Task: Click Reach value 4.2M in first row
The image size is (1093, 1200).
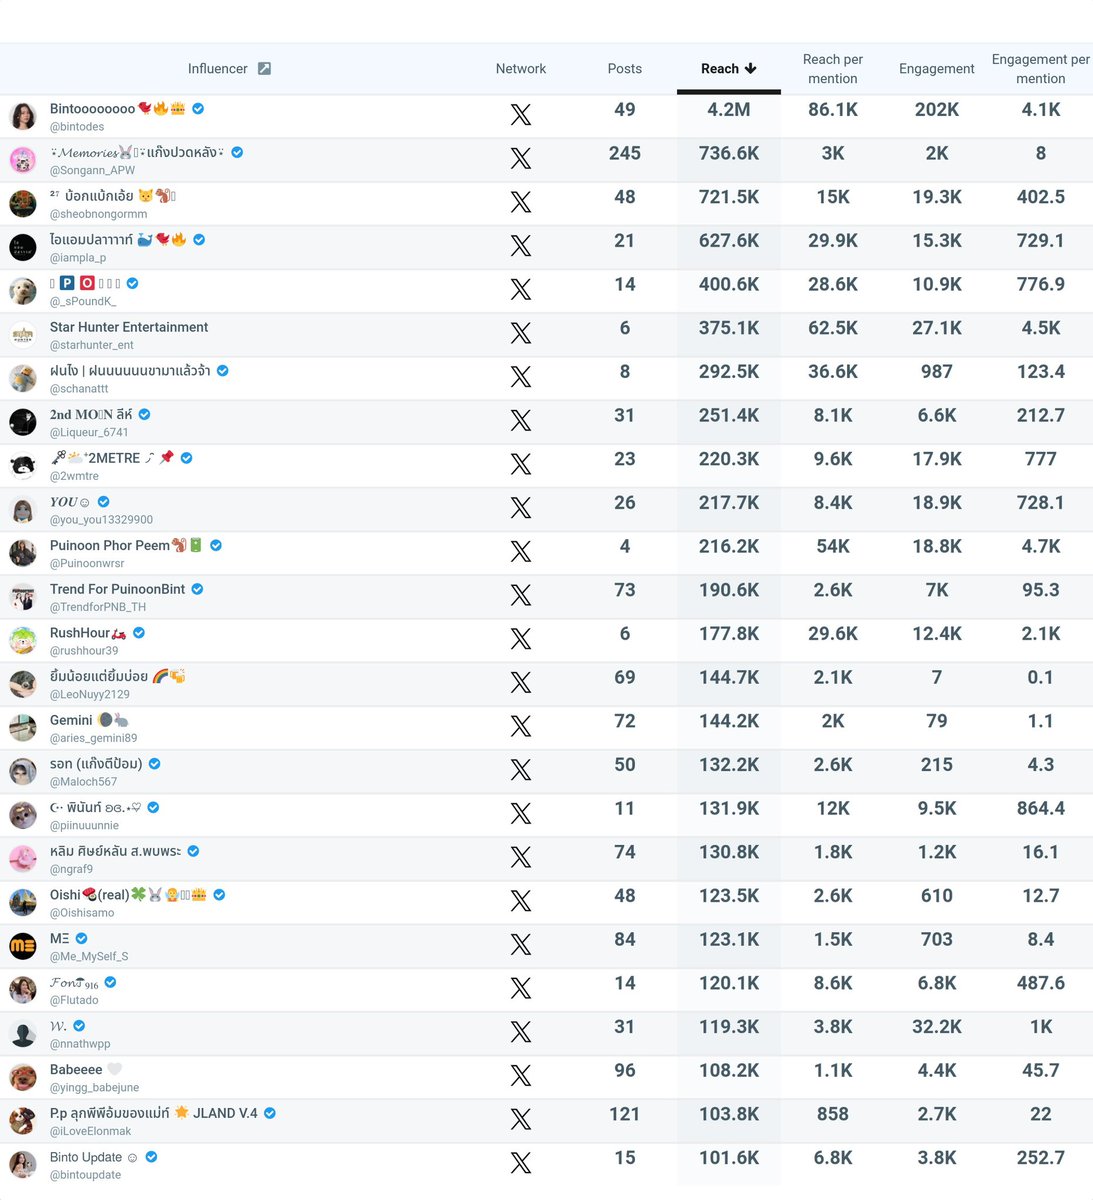Action: (729, 110)
